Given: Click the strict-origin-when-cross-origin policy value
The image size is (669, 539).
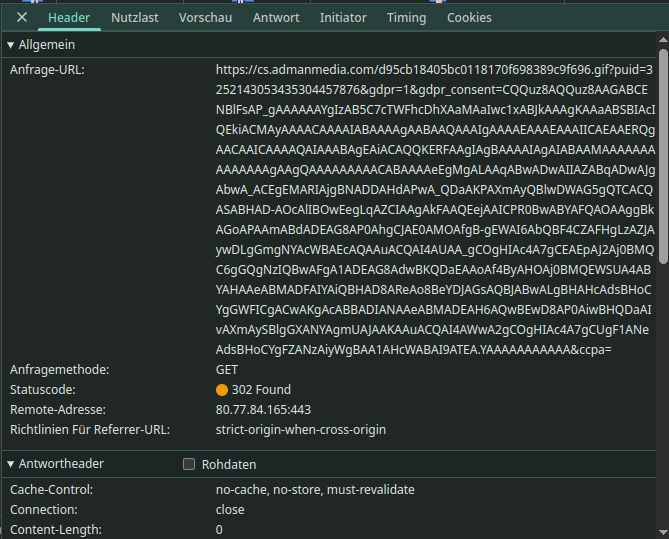Looking at the screenshot, I should tap(300, 430).
